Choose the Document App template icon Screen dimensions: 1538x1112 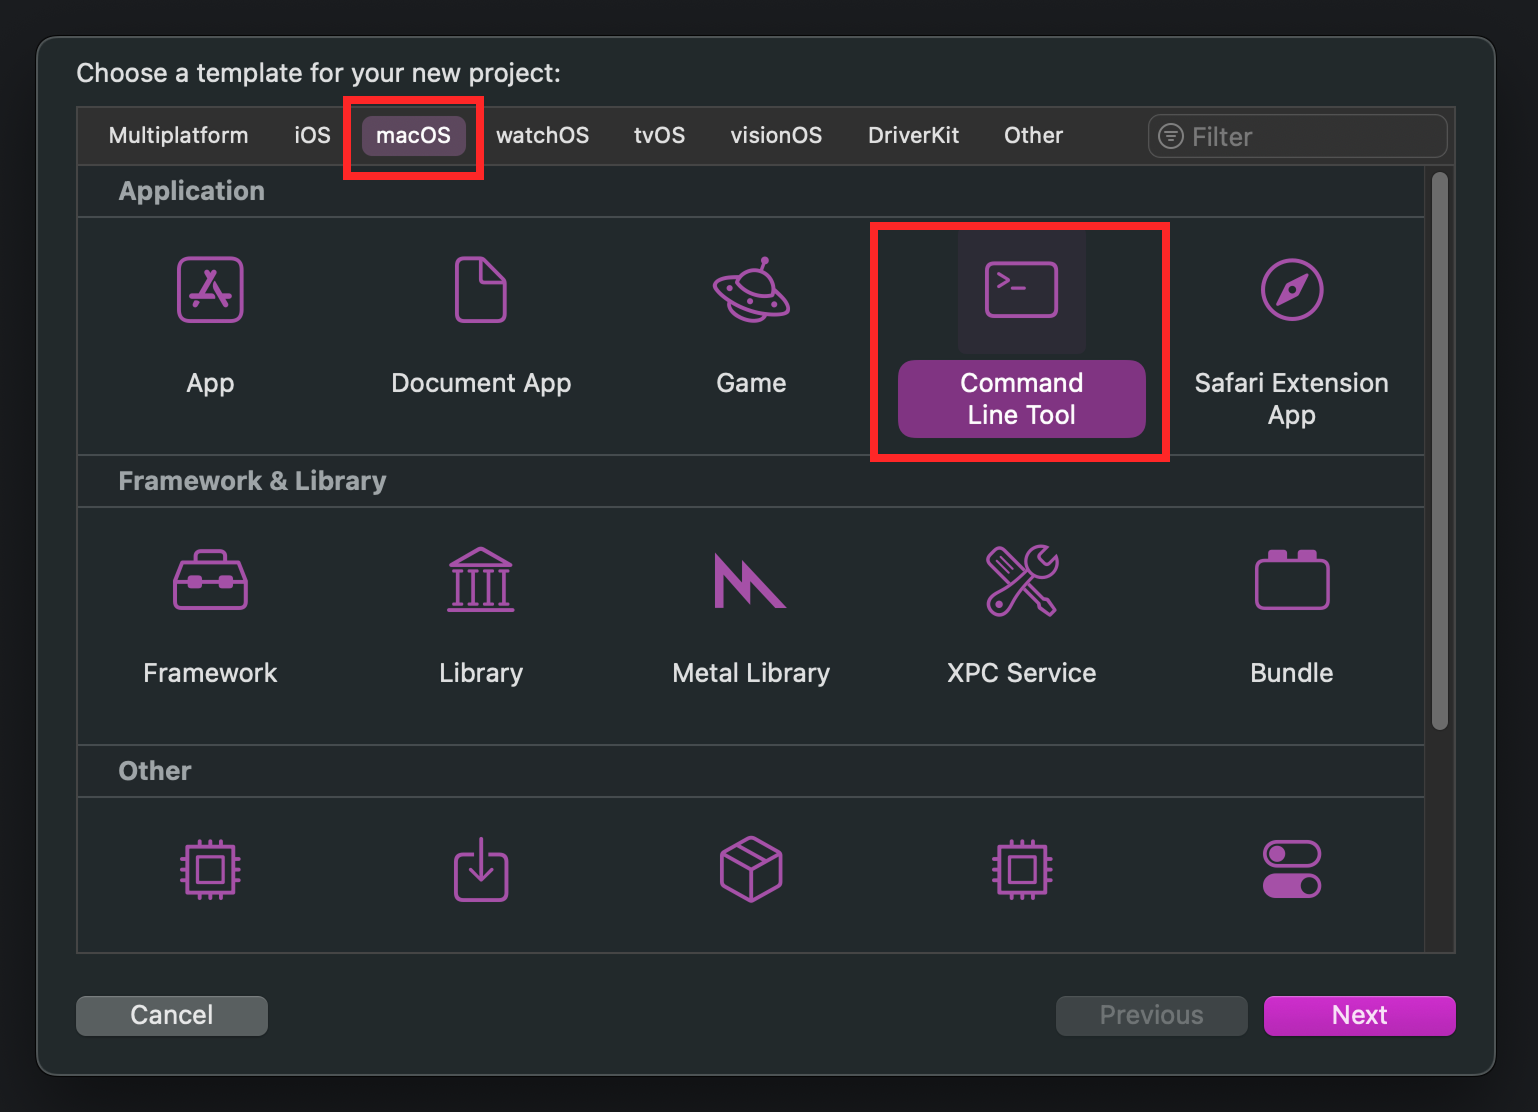[x=481, y=290]
